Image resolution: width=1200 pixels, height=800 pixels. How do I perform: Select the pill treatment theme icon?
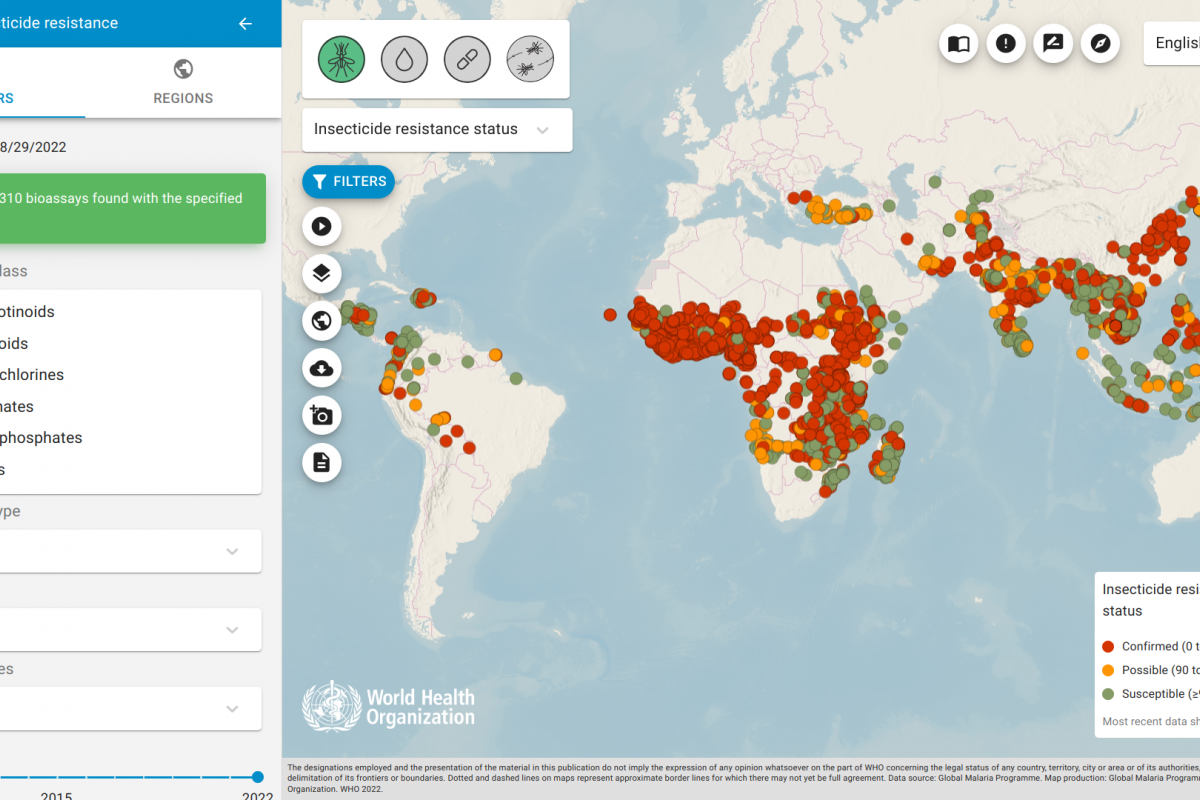click(467, 60)
